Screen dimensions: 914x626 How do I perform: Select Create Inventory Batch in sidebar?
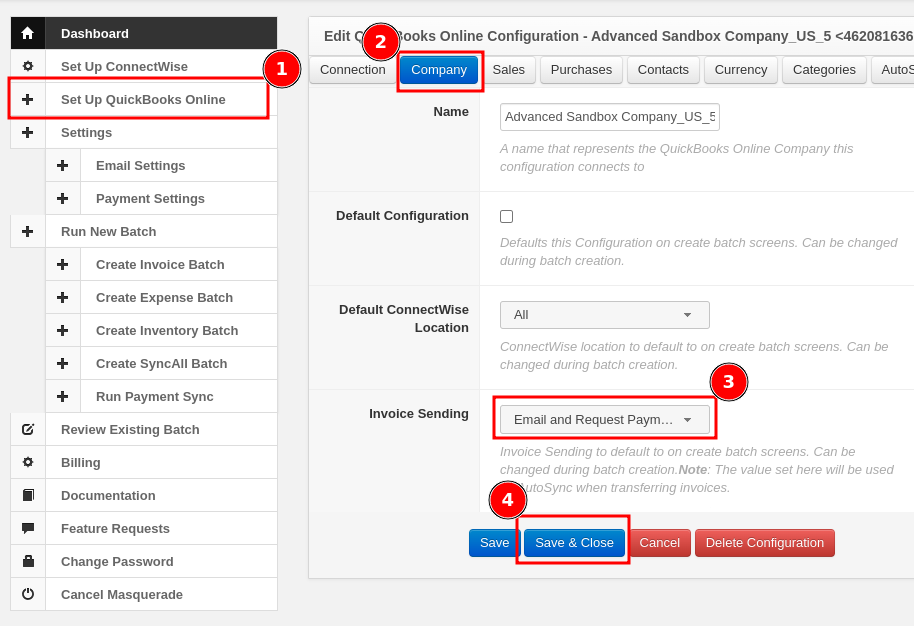178,330
